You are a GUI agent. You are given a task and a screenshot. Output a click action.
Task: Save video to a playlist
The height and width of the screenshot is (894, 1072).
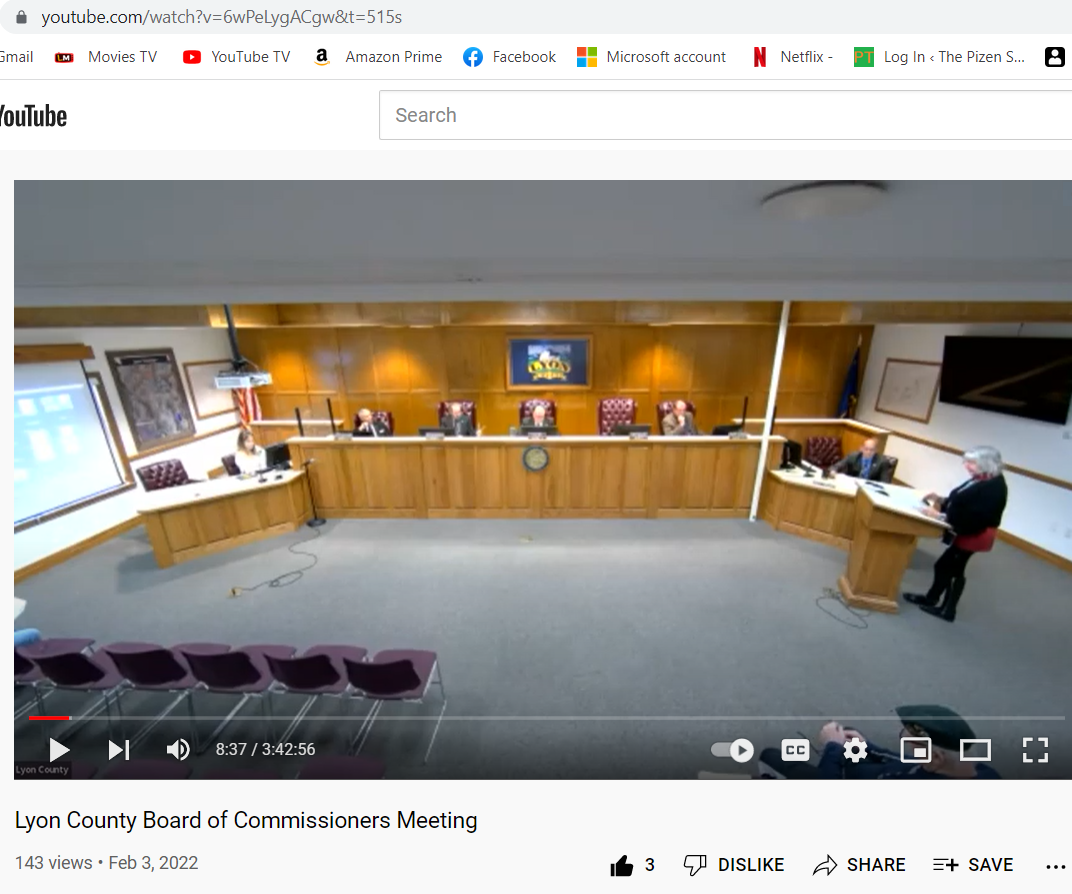coord(973,866)
